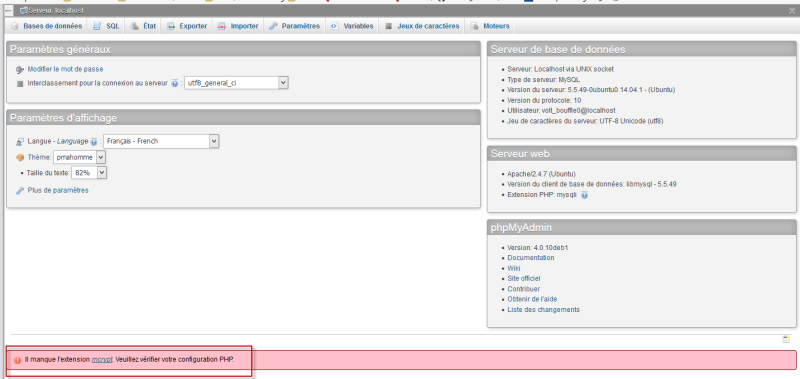
Task: Click the red error icon in the mcrypt warning
Action: pos(18,360)
